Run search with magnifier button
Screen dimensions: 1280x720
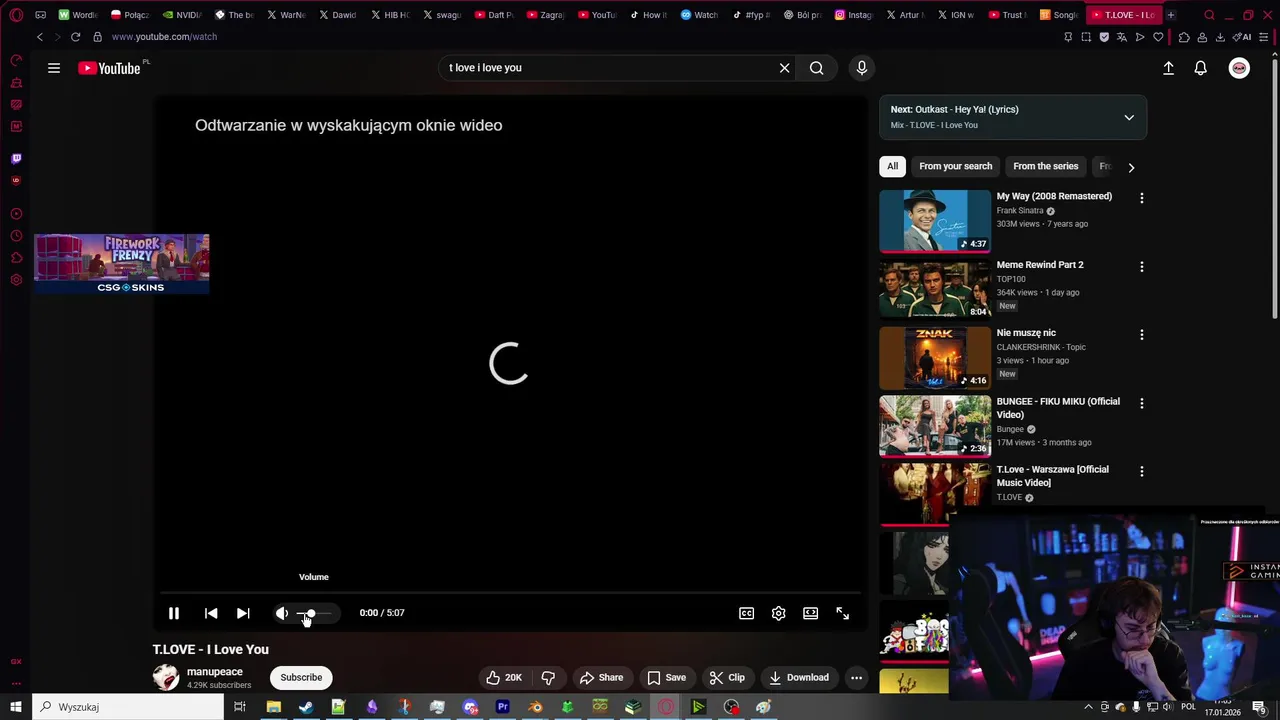(817, 68)
